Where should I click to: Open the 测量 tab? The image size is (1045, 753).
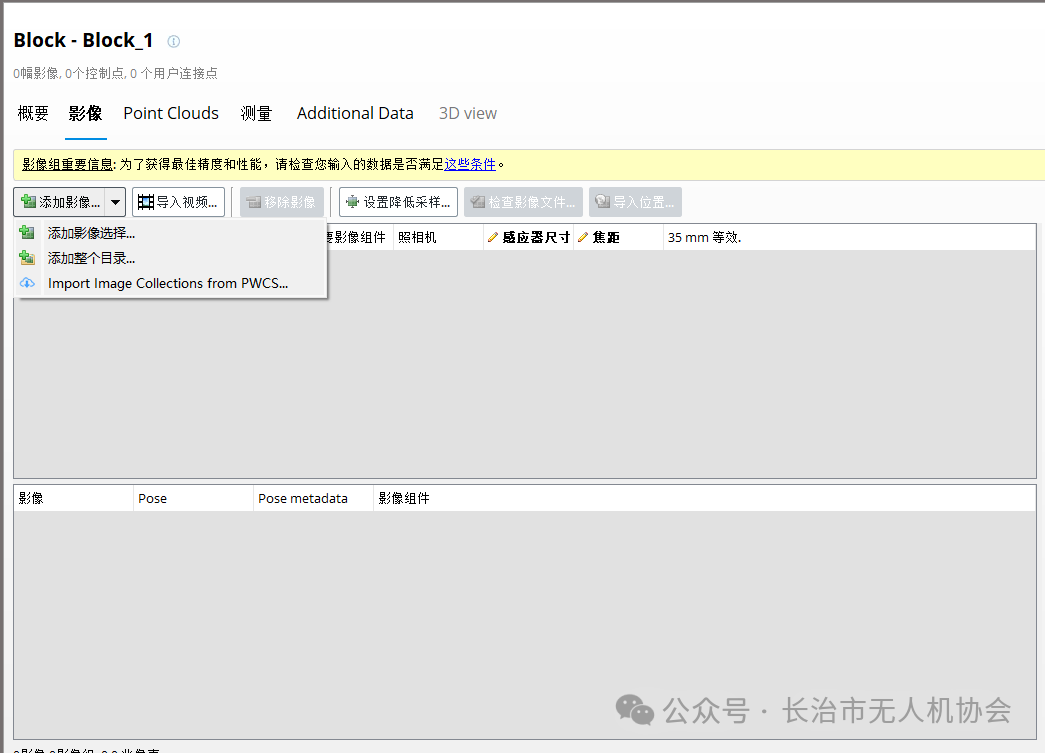257,113
